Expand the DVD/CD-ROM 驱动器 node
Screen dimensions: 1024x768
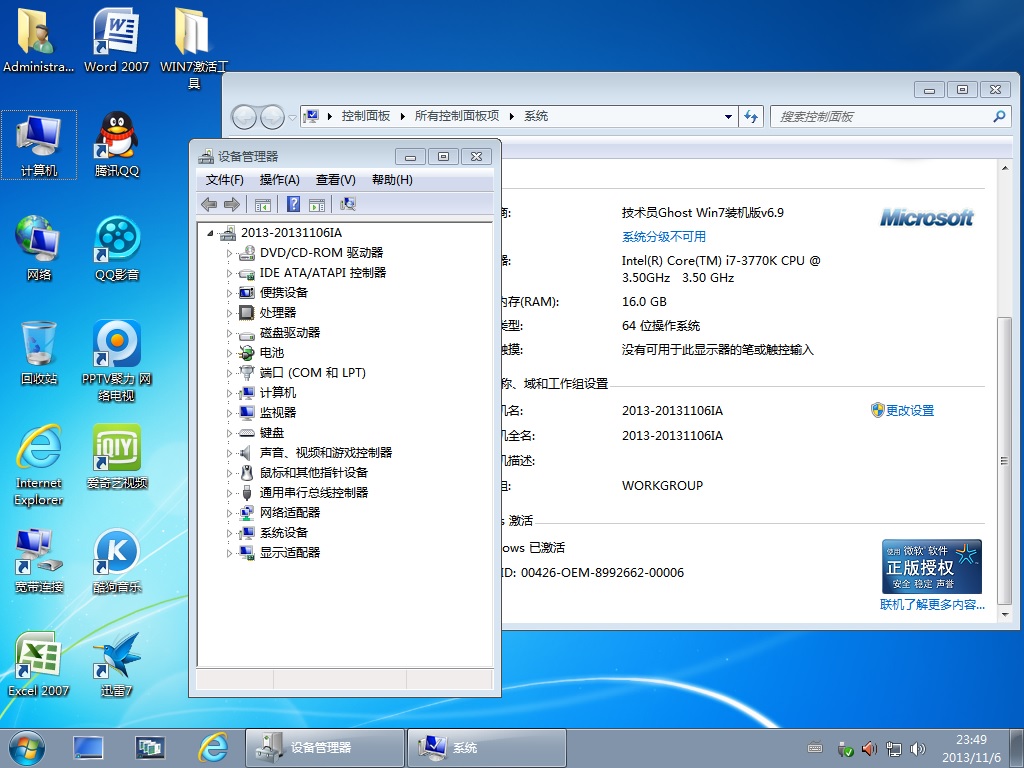229,253
